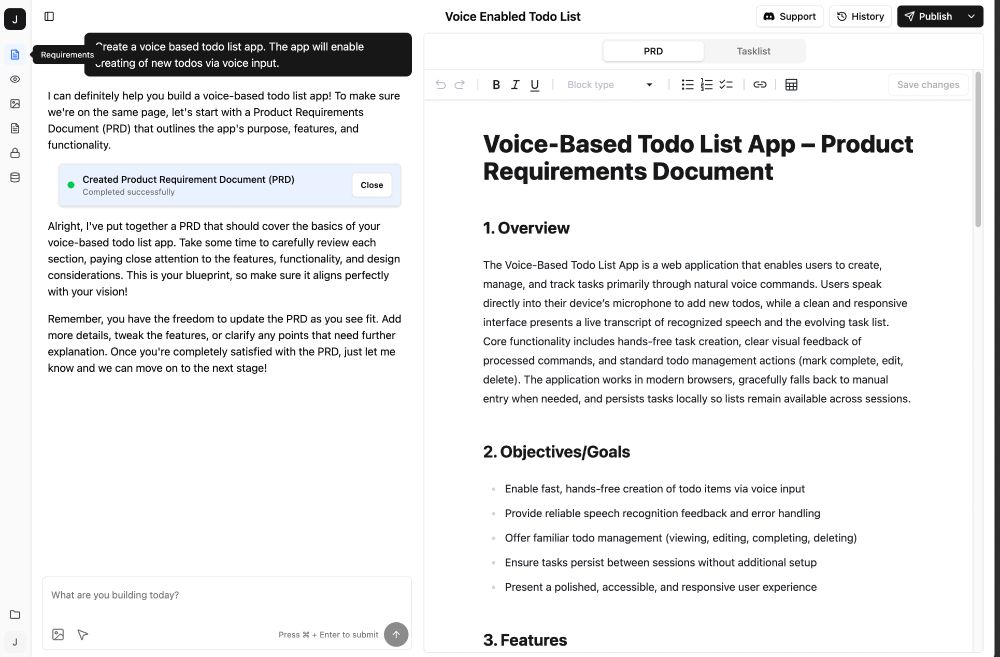Redo the editor change
This screenshot has width=1000, height=657.
459,84
